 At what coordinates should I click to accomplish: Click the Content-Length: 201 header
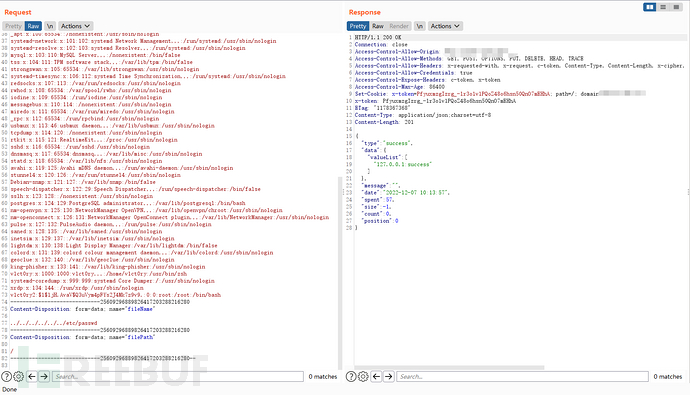pyautogui.click(x=384, y=122)
